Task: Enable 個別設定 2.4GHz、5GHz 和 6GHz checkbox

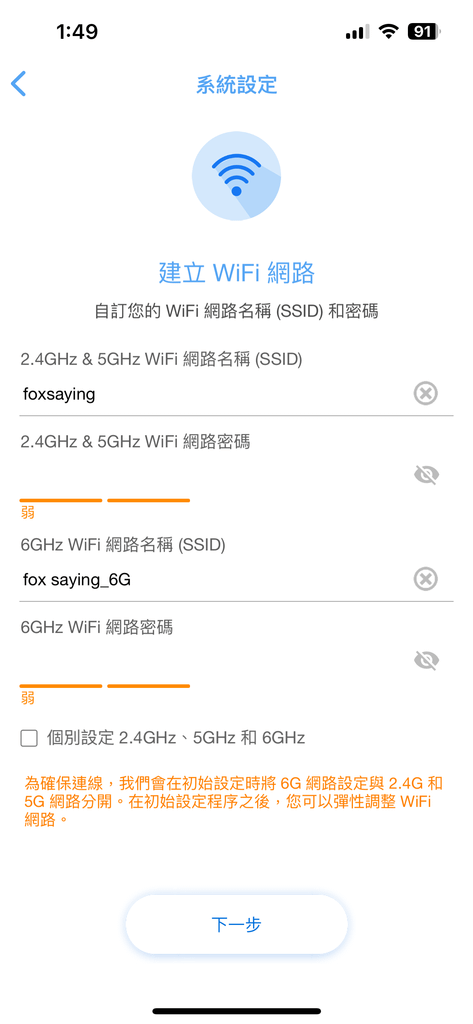Action: click(29, 739)
